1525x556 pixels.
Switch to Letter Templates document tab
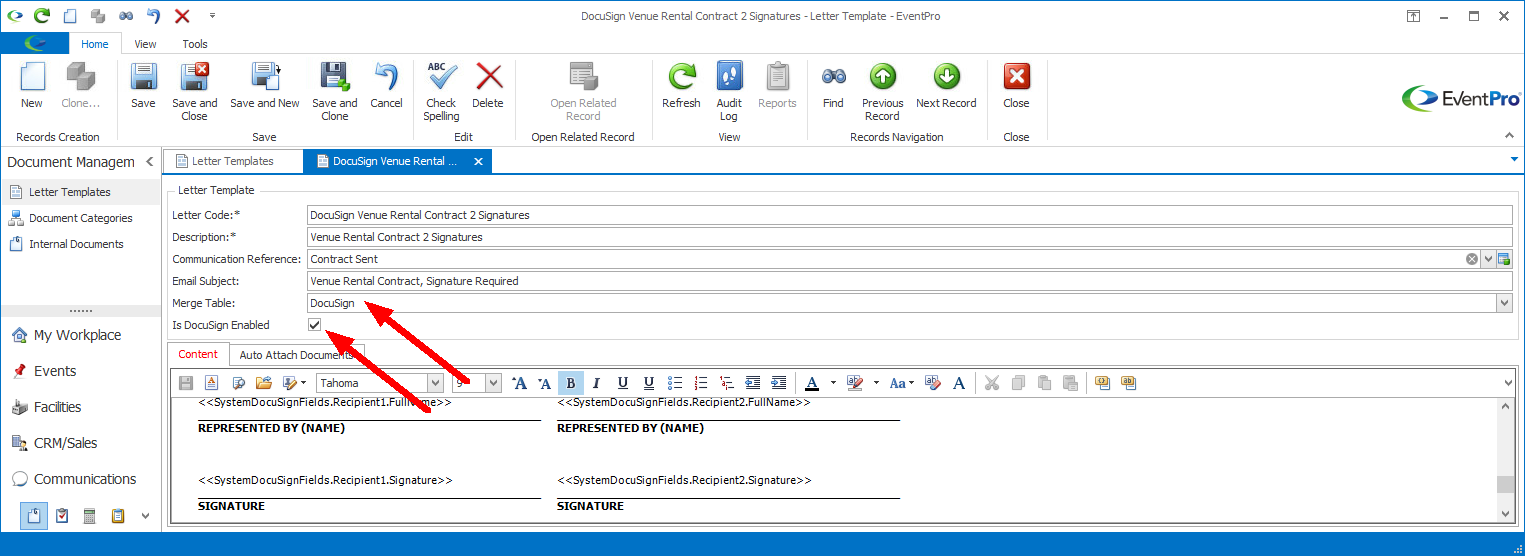coord(233,161)
